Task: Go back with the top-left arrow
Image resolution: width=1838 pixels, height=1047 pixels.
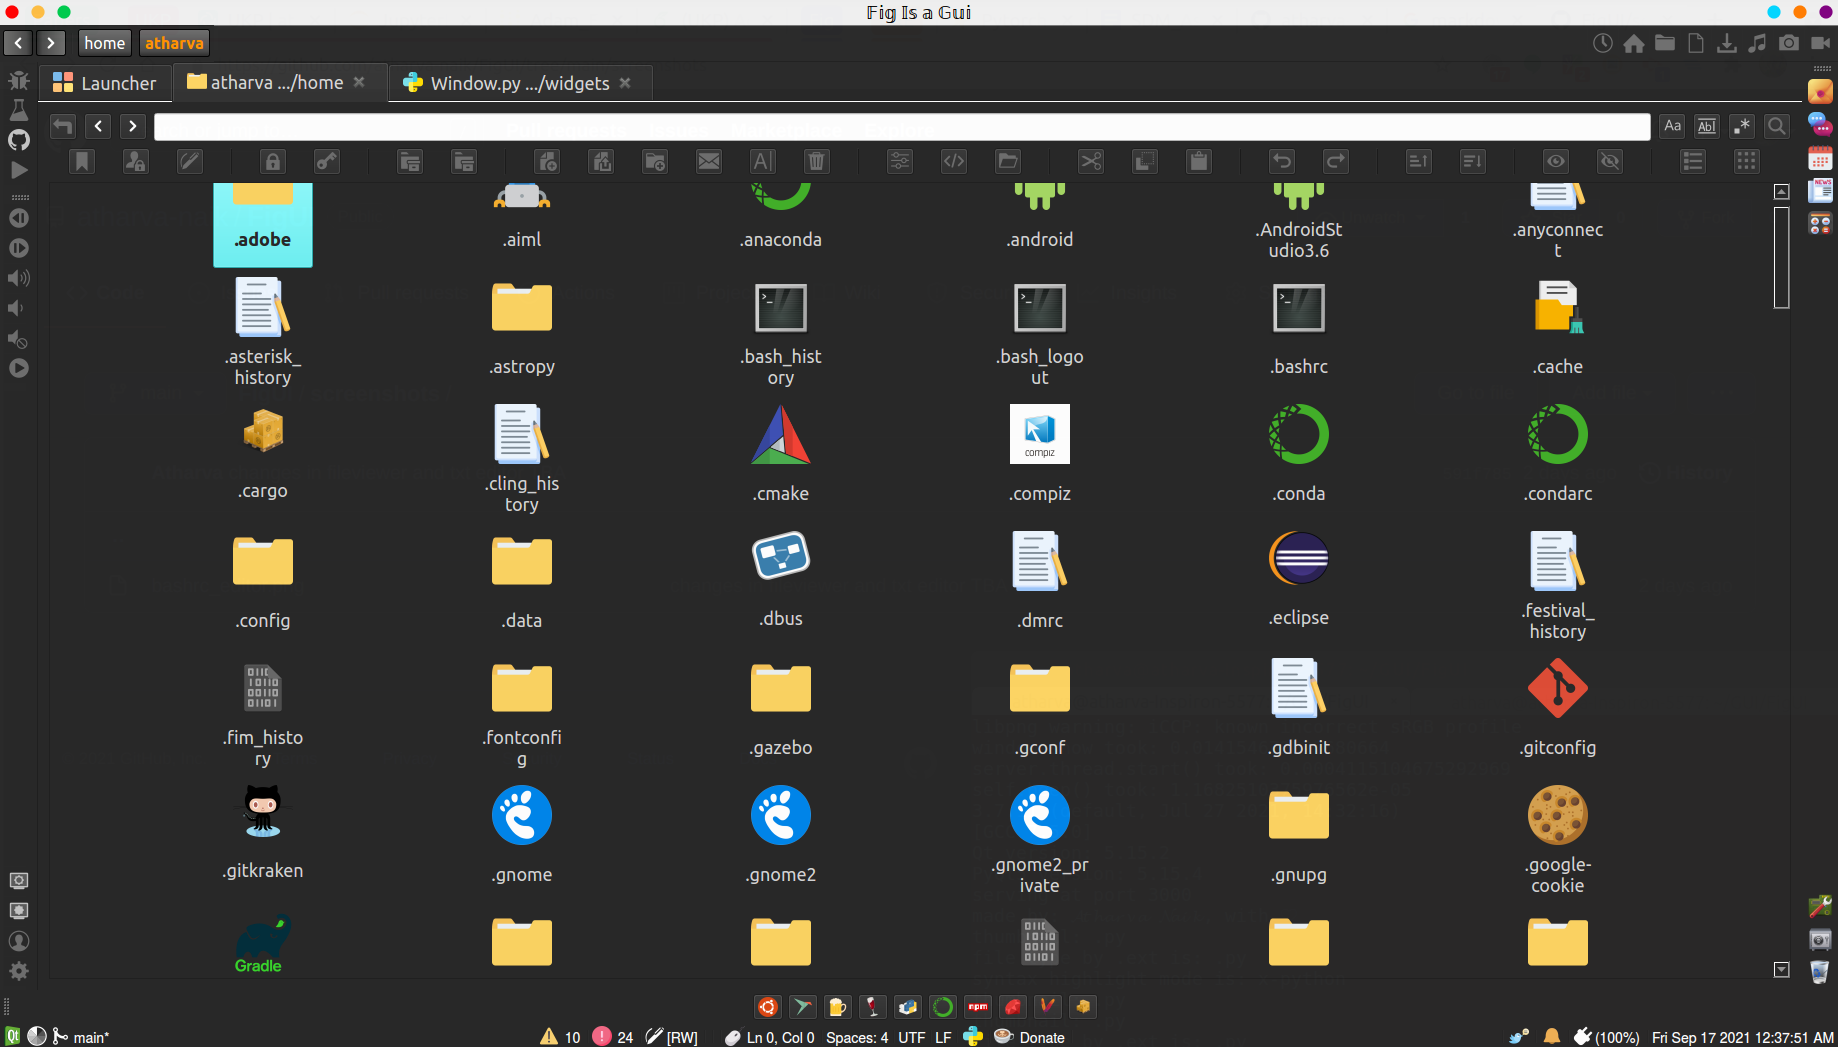Action: [18, 43]
